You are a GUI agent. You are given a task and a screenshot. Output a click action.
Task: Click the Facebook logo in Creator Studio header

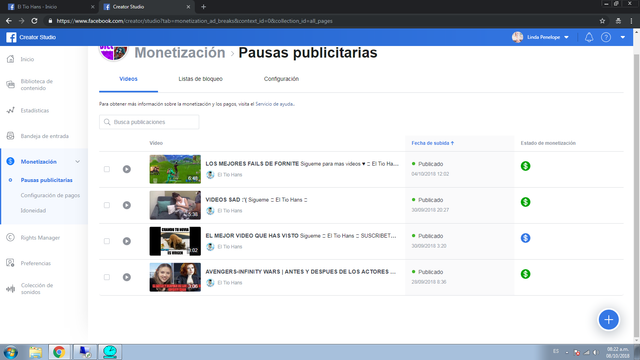click(x=11, y=37)
